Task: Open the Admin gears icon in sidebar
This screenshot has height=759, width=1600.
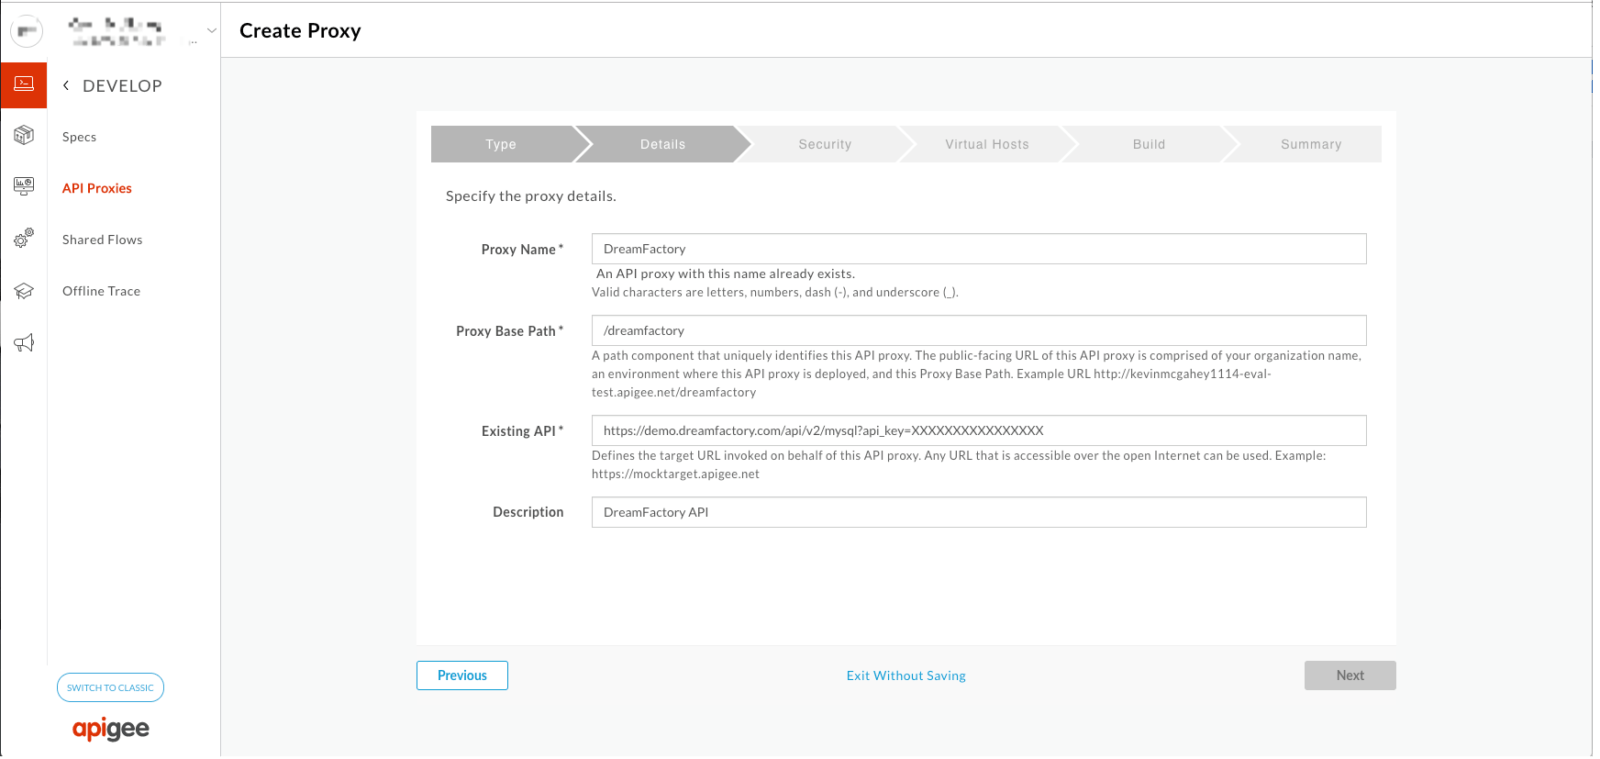Action: point(24,238)
